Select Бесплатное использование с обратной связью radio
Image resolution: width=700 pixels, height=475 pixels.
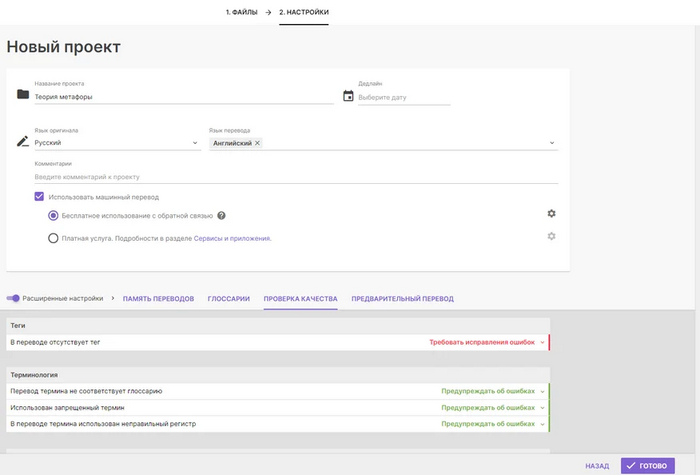point(54,215)
